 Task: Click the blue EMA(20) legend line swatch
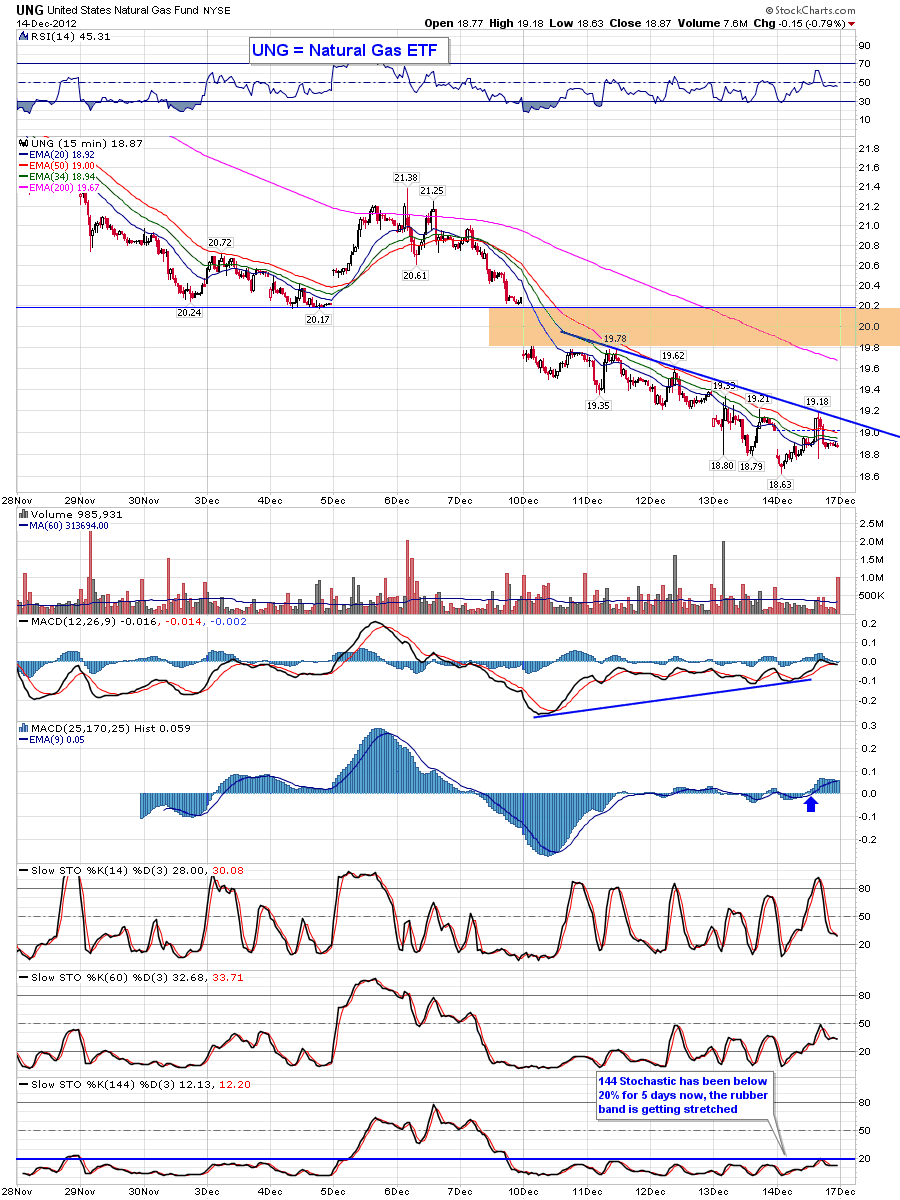(23, 155)
